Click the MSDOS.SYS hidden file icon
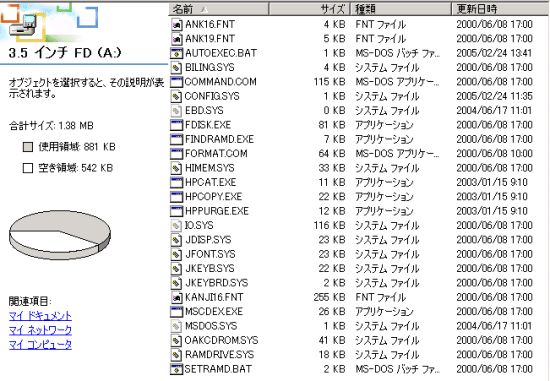This screenshot has height=381, width=550. pos(176,326)
